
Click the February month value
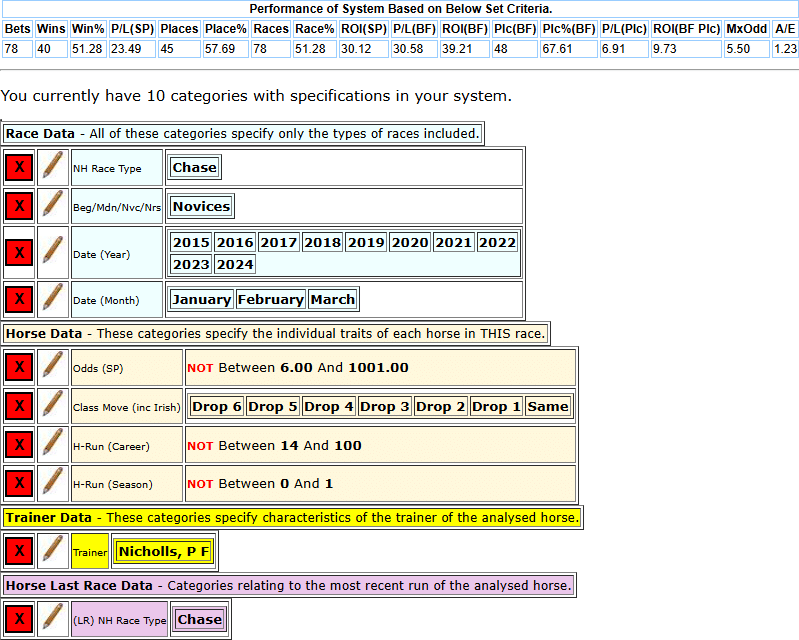271,299
